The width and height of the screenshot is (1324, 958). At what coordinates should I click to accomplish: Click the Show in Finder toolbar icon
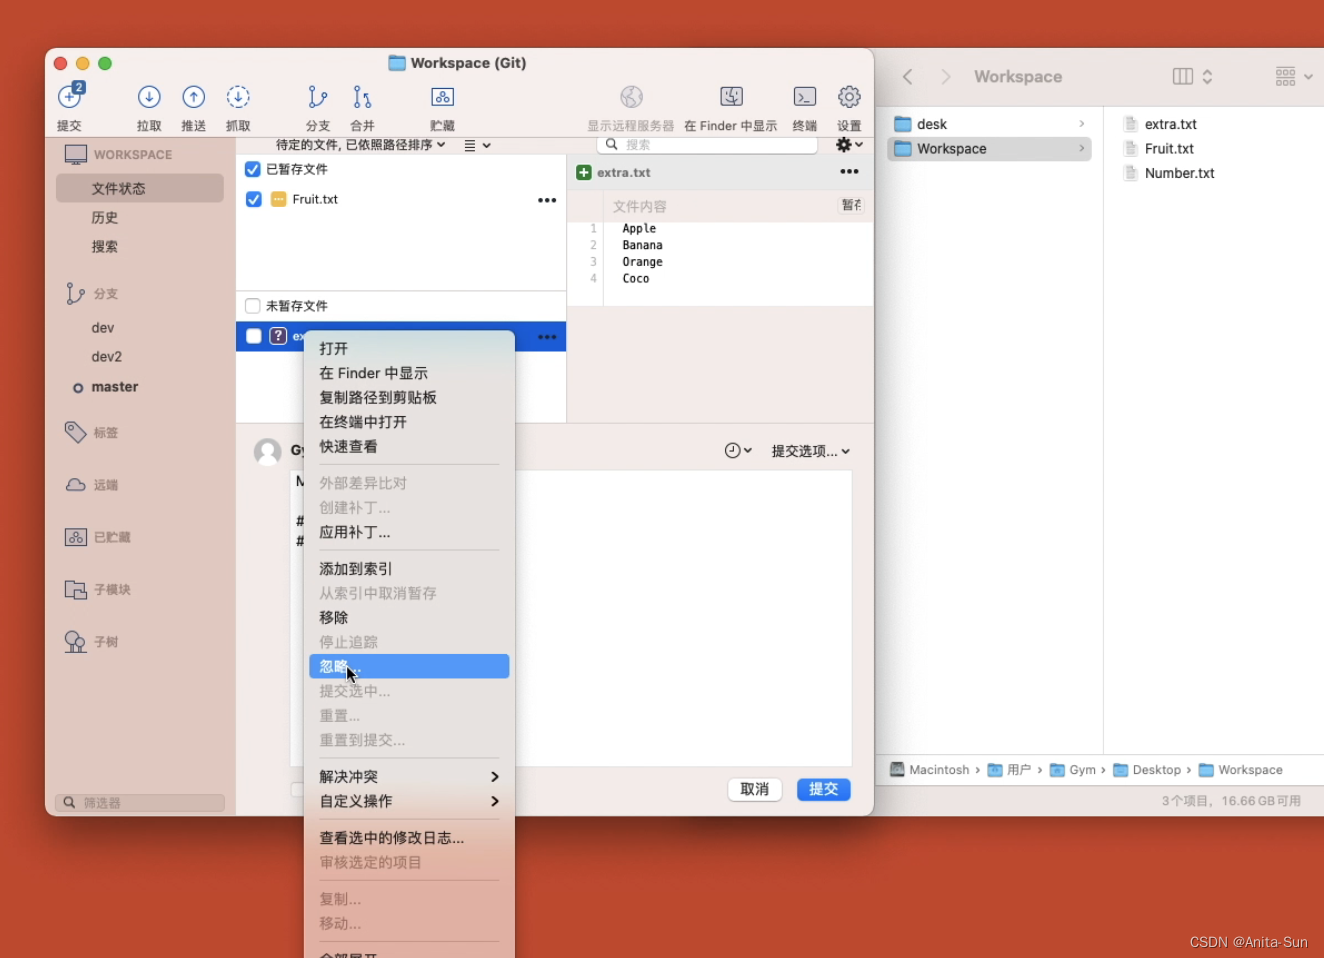(x=731, y=97)
